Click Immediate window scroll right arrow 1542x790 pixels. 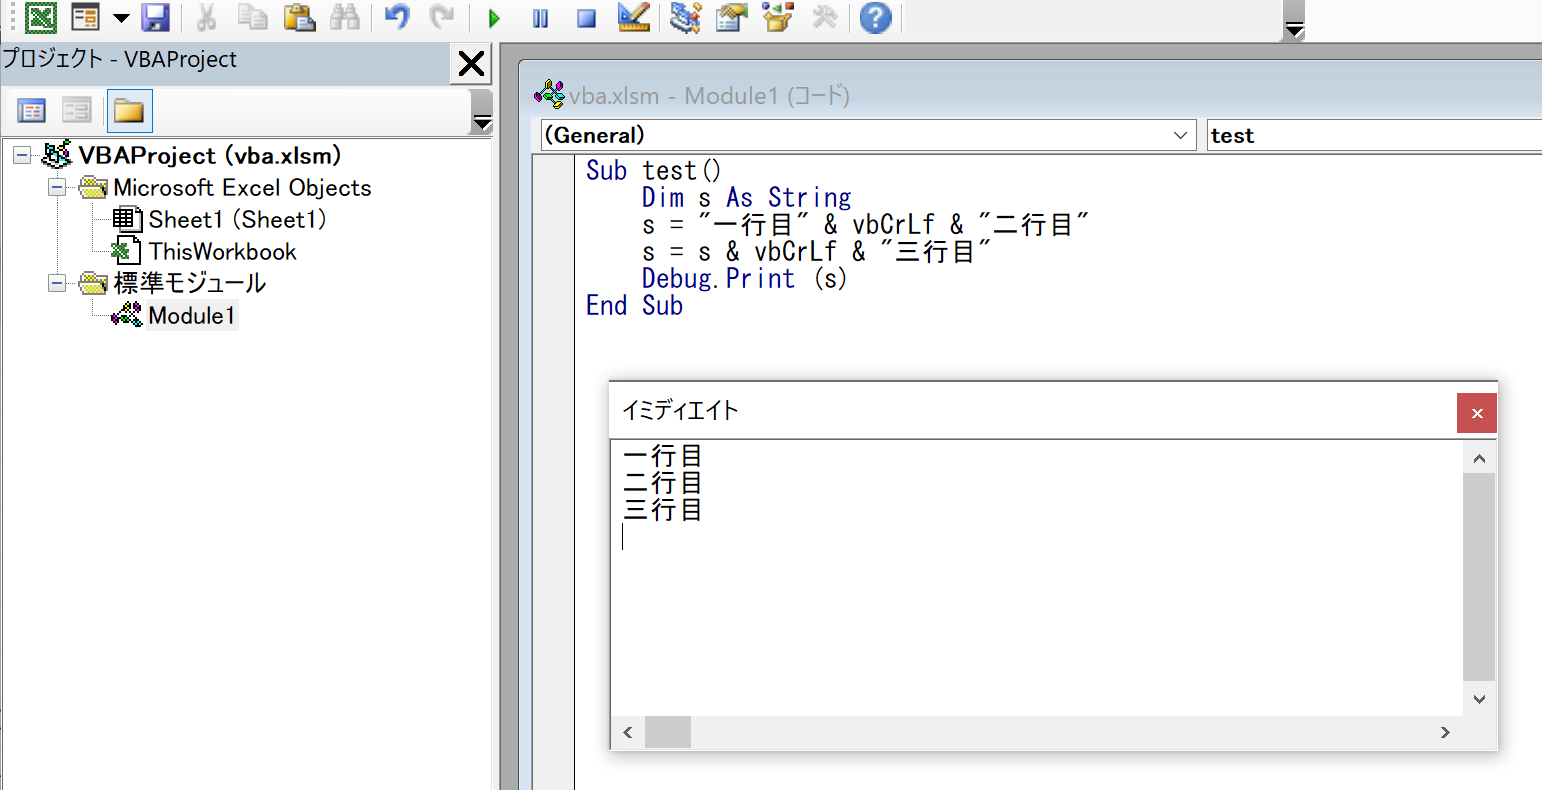pyautogui.click(x=1445, y=733)
